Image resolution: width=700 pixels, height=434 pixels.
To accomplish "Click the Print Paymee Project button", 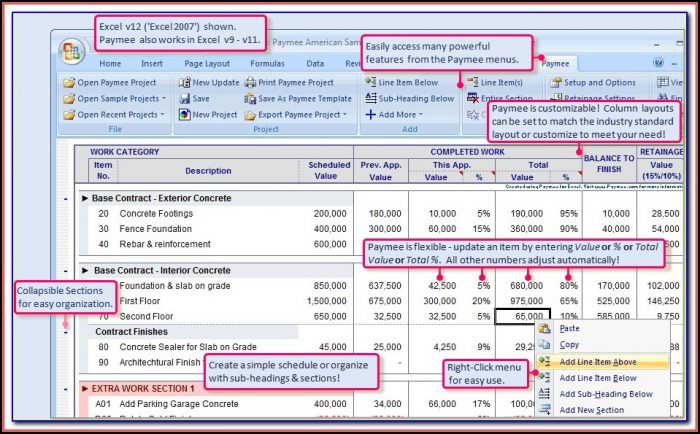I will (x=289, y=83).
